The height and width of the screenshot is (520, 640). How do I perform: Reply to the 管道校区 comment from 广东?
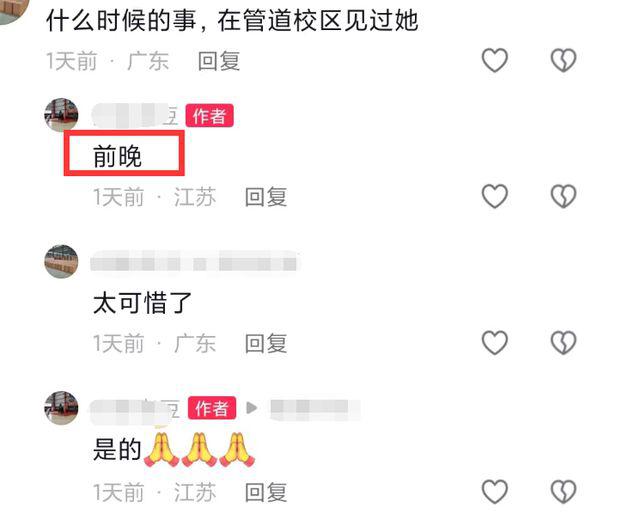(x=219, y=61)
